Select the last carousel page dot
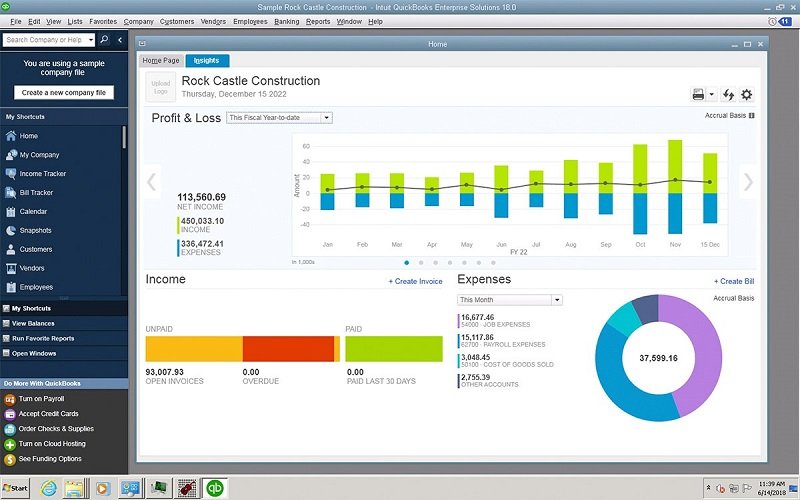 coord(493,263)
